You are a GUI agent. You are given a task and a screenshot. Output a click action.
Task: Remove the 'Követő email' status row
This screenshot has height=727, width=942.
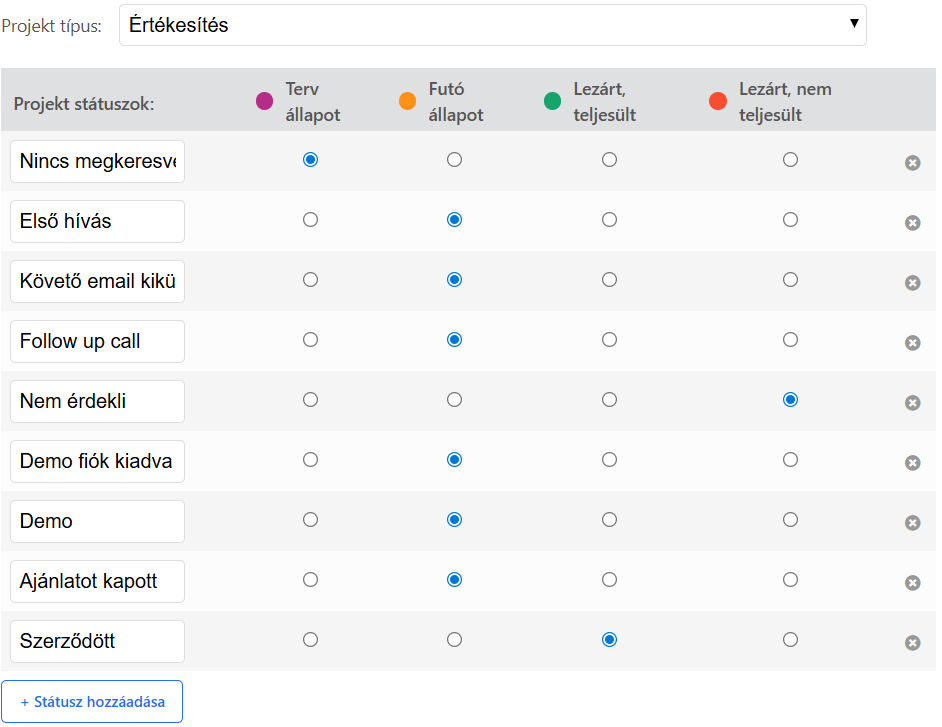point(912,283)
